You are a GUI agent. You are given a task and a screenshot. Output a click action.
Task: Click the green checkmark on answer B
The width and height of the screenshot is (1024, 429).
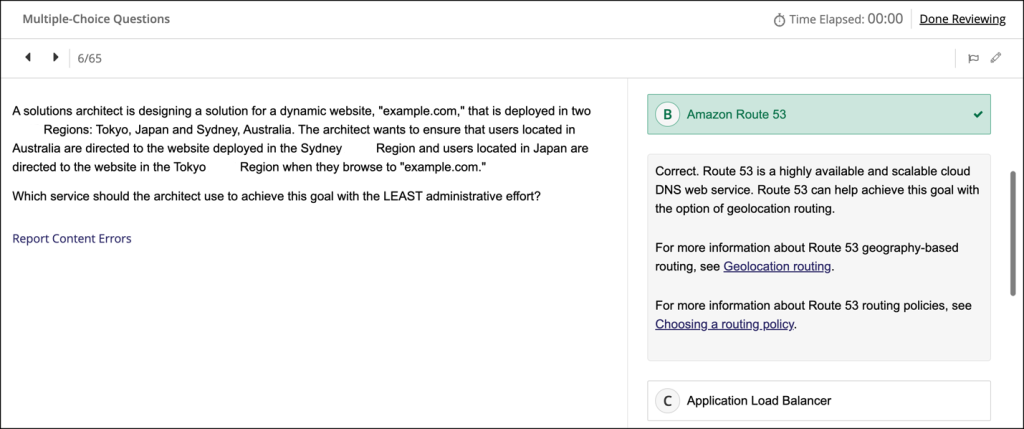coord(978,115)
